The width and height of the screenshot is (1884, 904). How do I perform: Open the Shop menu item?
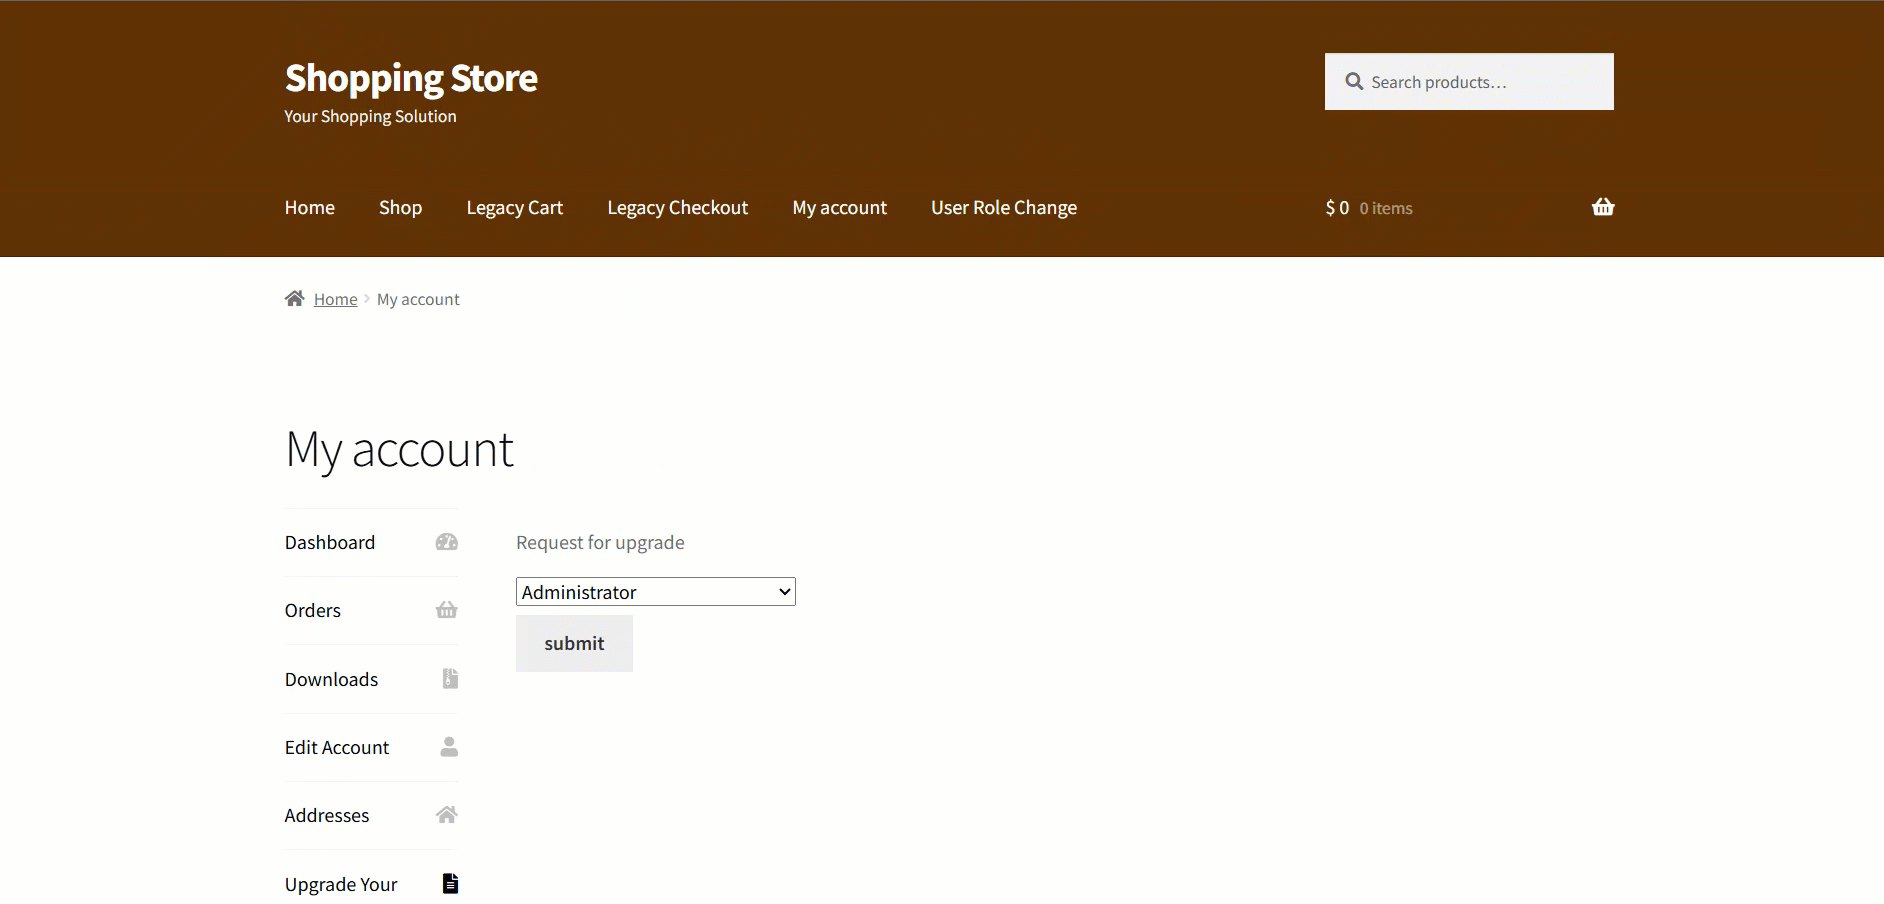pyautogui.click(x=400, y=208)
